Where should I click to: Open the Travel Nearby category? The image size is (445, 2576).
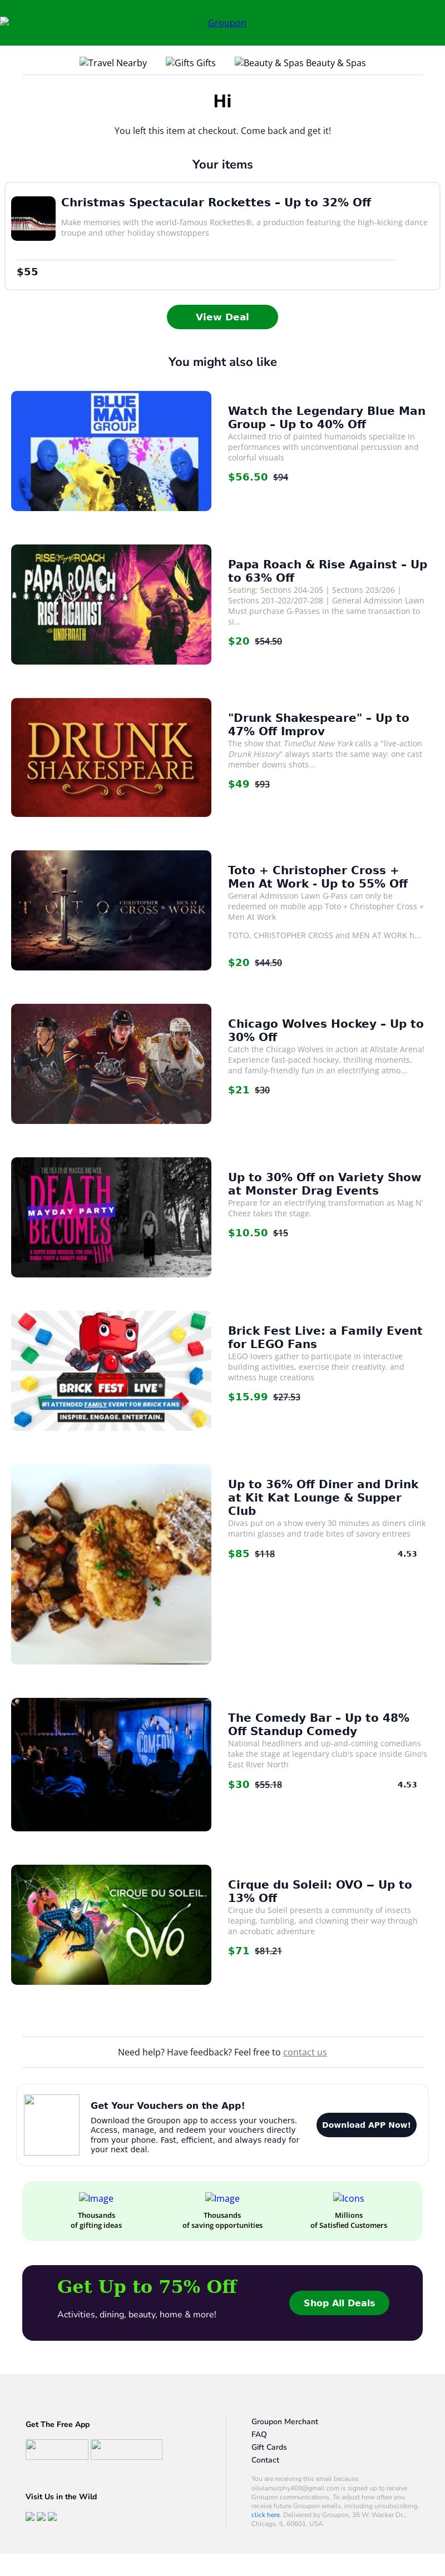[113, 63]
